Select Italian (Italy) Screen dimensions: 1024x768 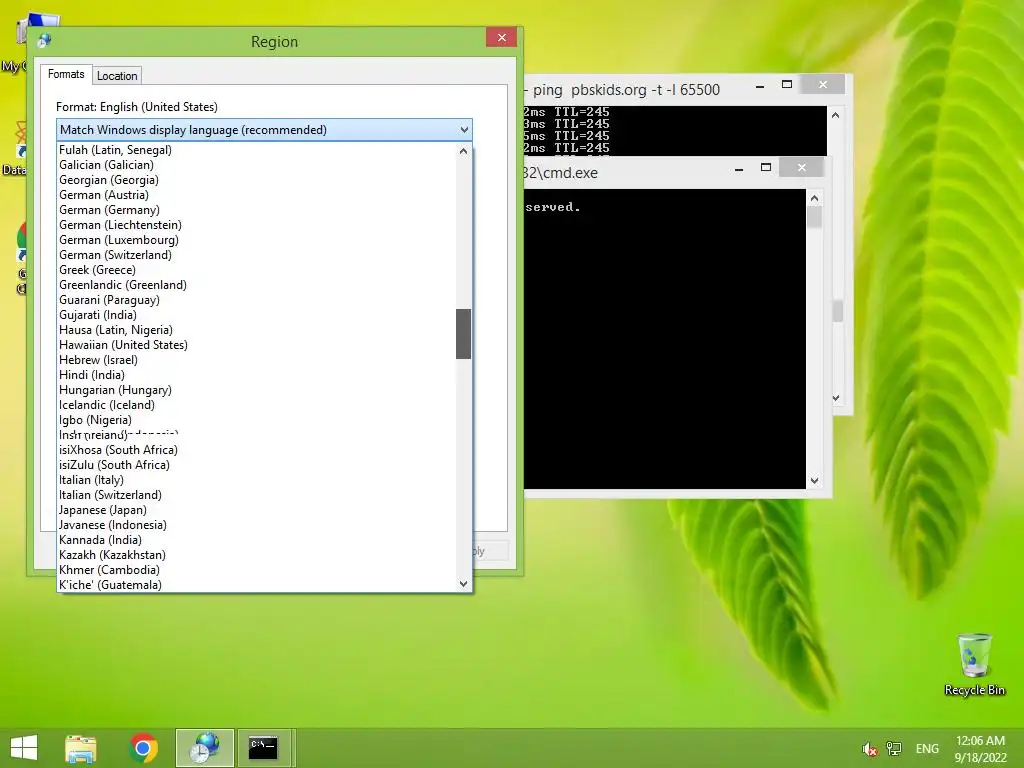click(256, 480)
